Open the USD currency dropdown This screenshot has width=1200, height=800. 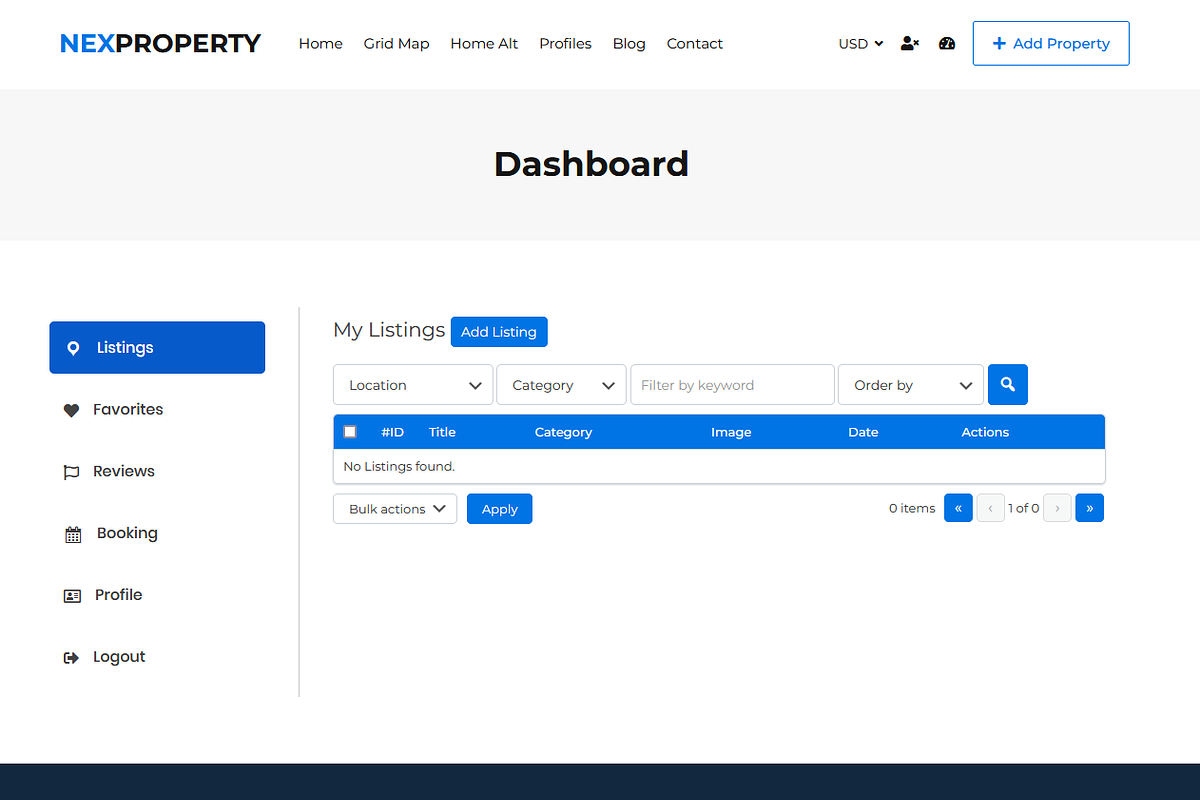coord(860,43)
